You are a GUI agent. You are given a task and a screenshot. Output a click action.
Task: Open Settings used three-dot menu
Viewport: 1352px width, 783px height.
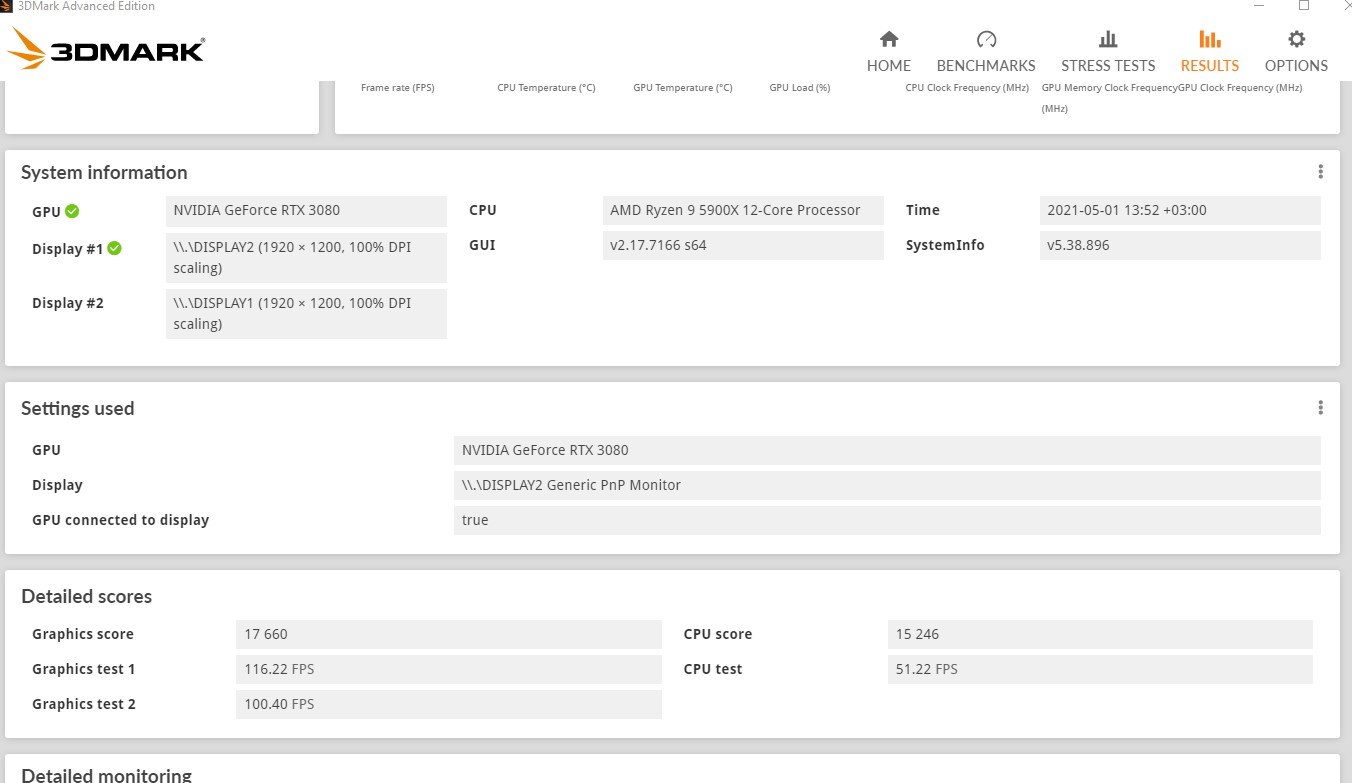1320,408
